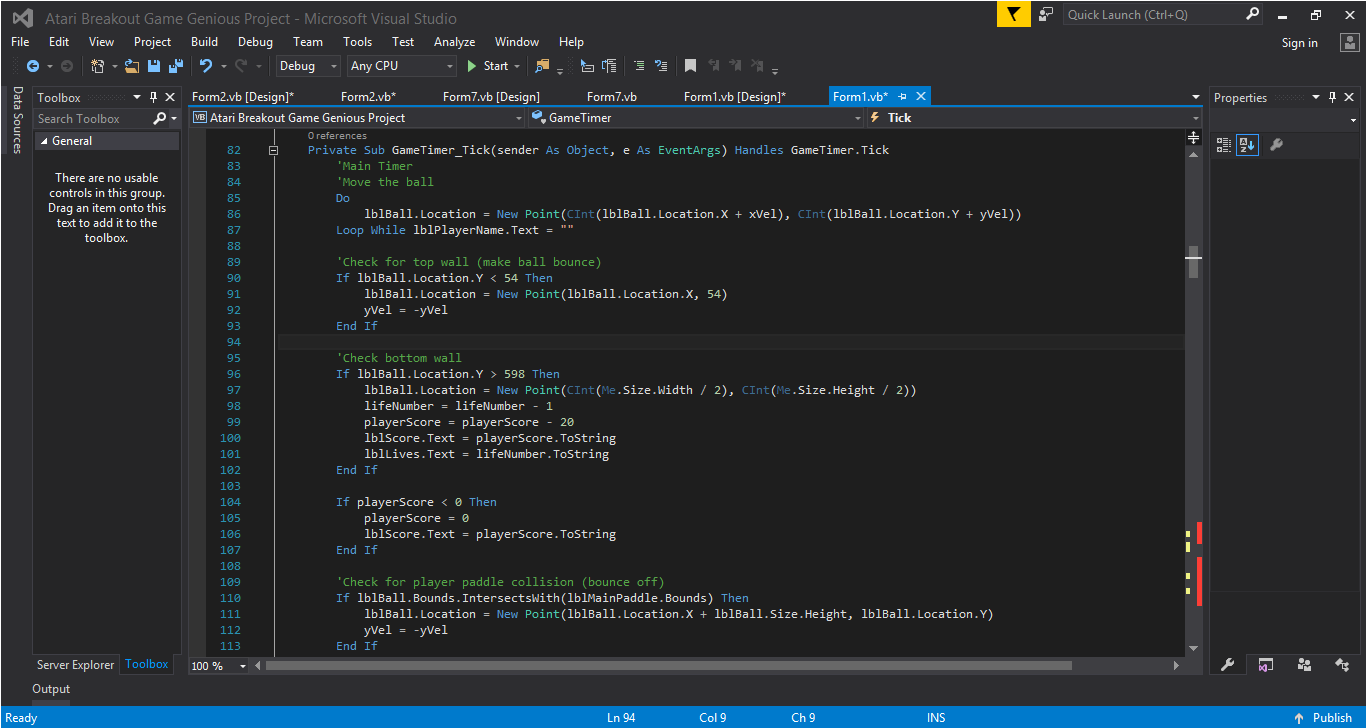Close the Form1.vb* tab
This screenshot has height=728, width=1366.
click(x=921, y=96)
